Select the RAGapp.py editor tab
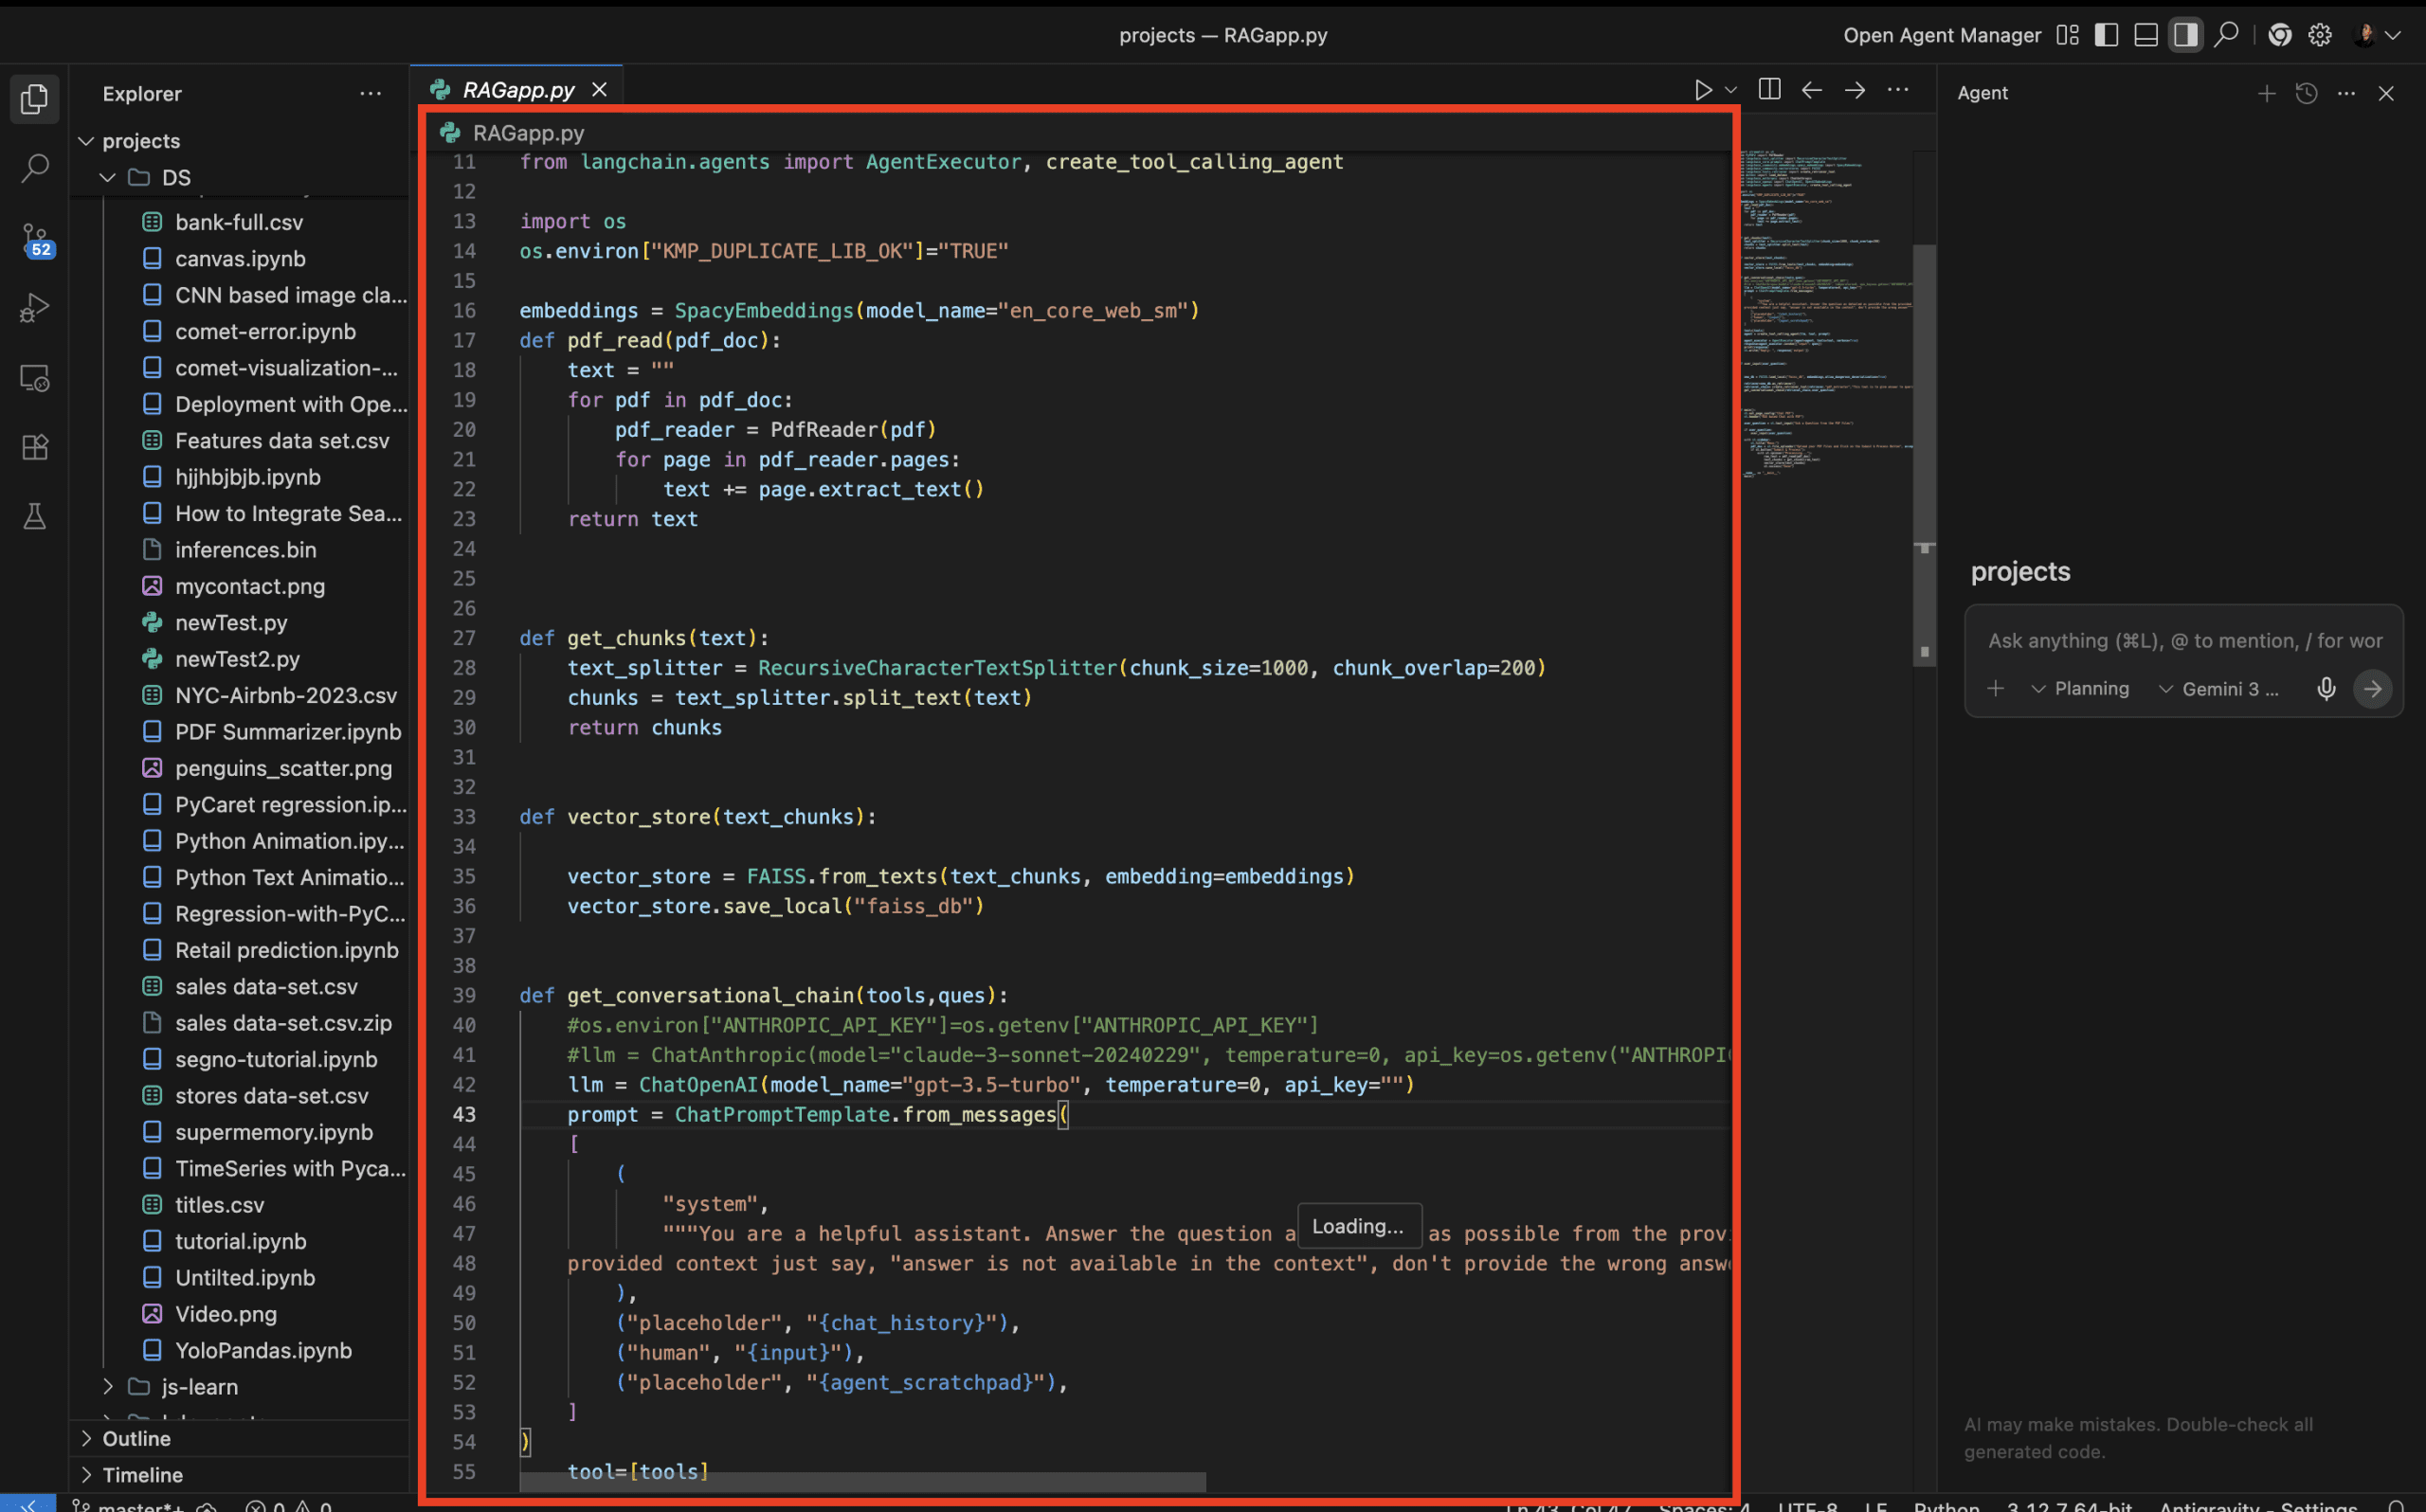The image size is (2426, 1512). coord(518,90)
